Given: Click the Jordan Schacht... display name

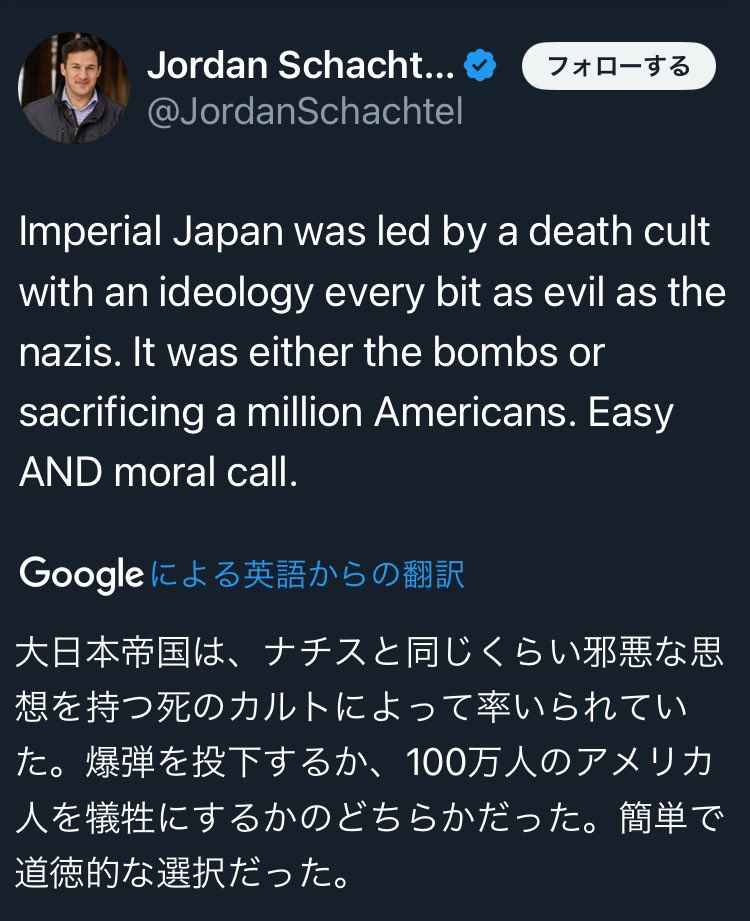Looking at the screenshot, I should [300, 67].
